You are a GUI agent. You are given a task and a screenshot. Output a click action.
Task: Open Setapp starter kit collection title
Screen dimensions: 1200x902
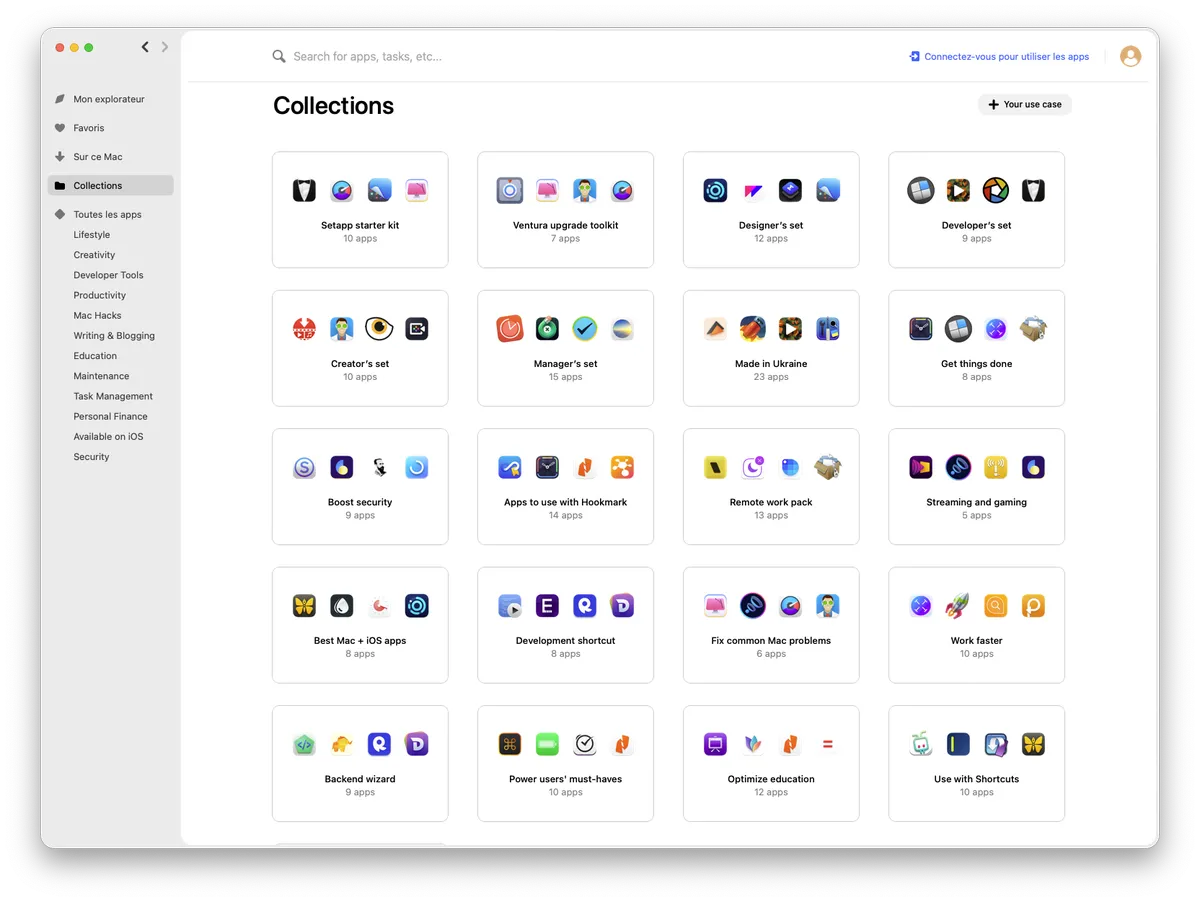pyautogui.click(x=360, y=225)
